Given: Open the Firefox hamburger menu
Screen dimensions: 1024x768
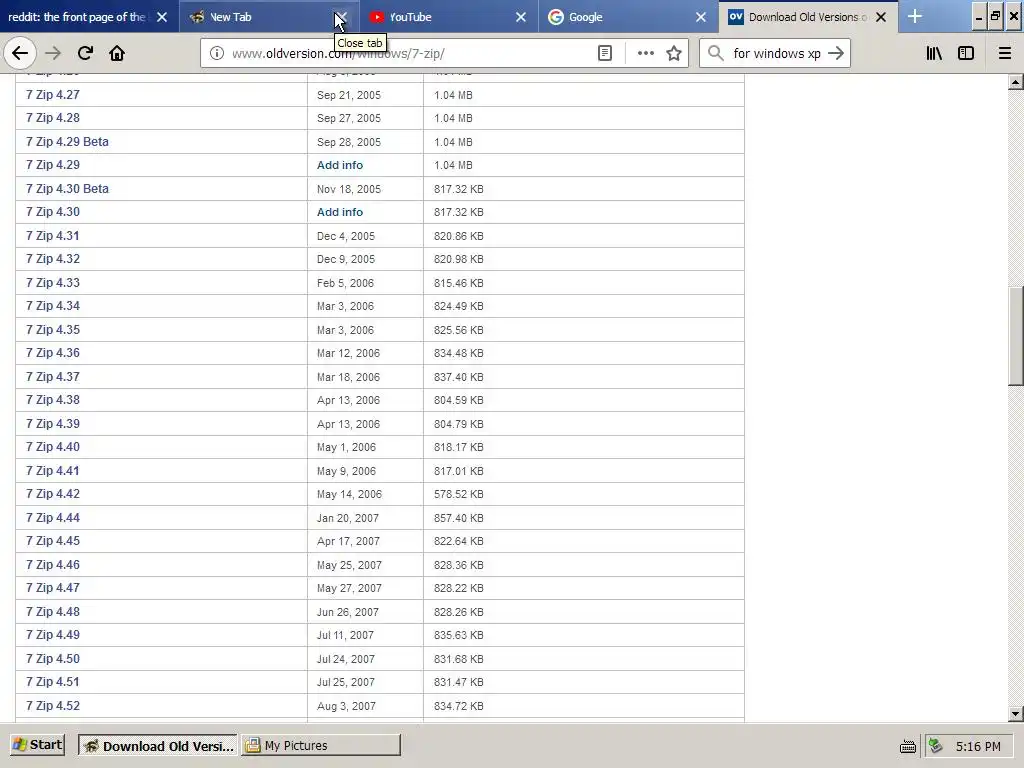Looking at the screenshot, I should click(1005, 53).
